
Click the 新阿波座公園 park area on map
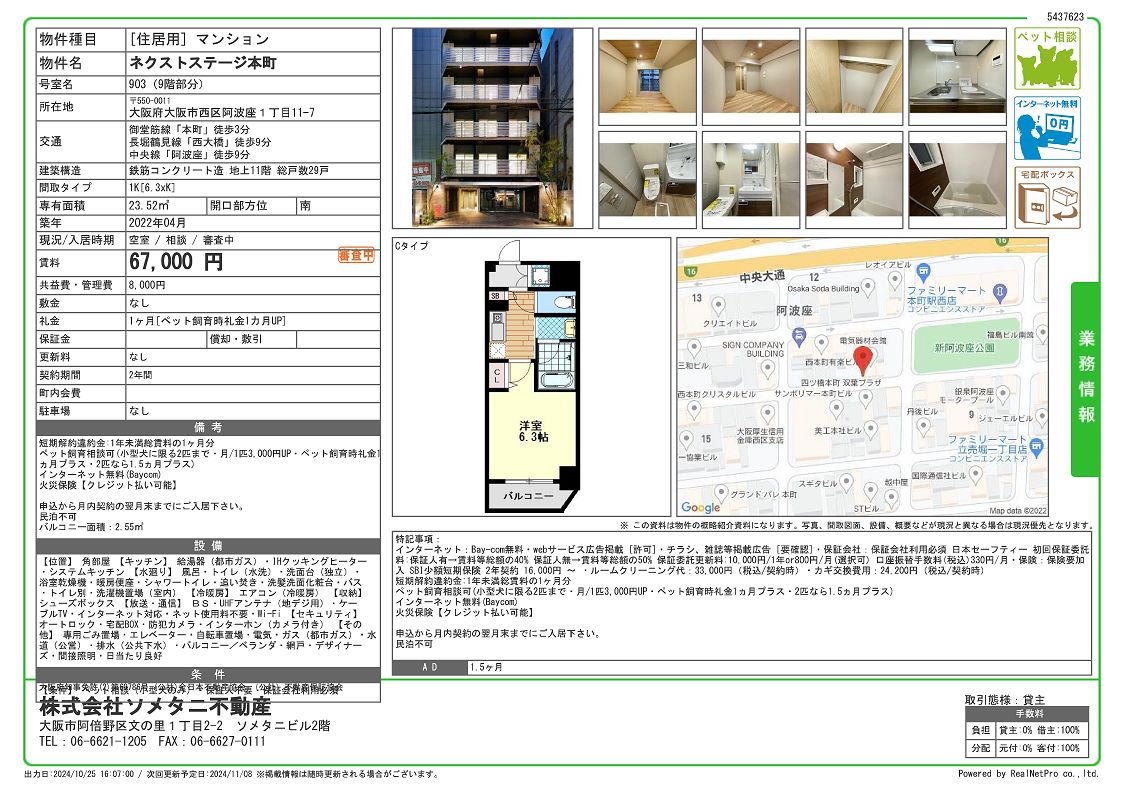coord(964,347)
